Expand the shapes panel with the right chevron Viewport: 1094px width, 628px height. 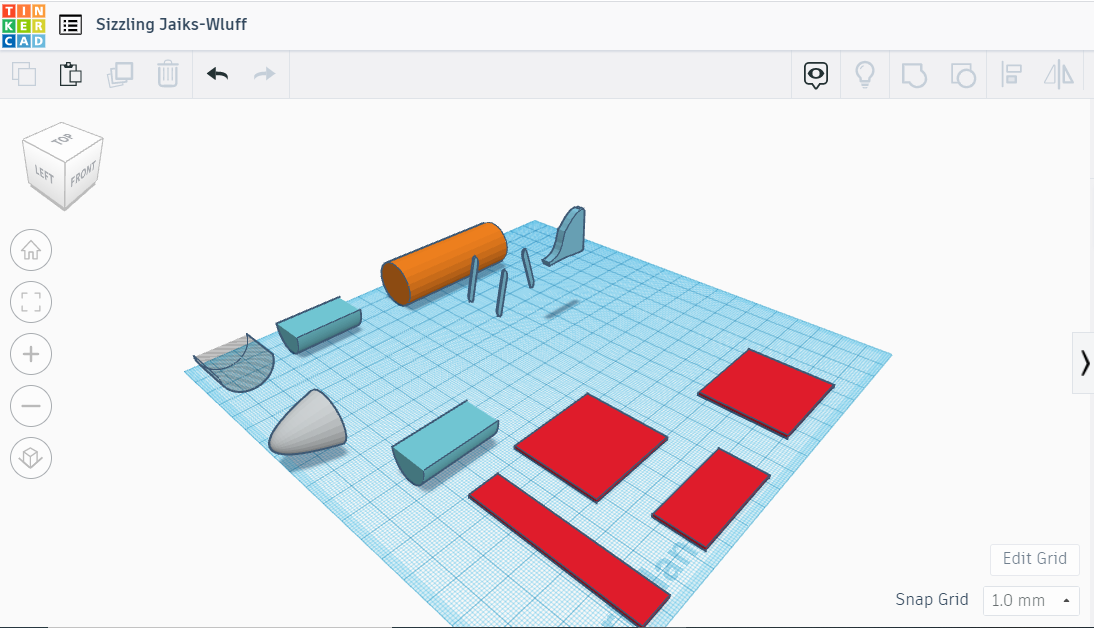(1084, 363)
